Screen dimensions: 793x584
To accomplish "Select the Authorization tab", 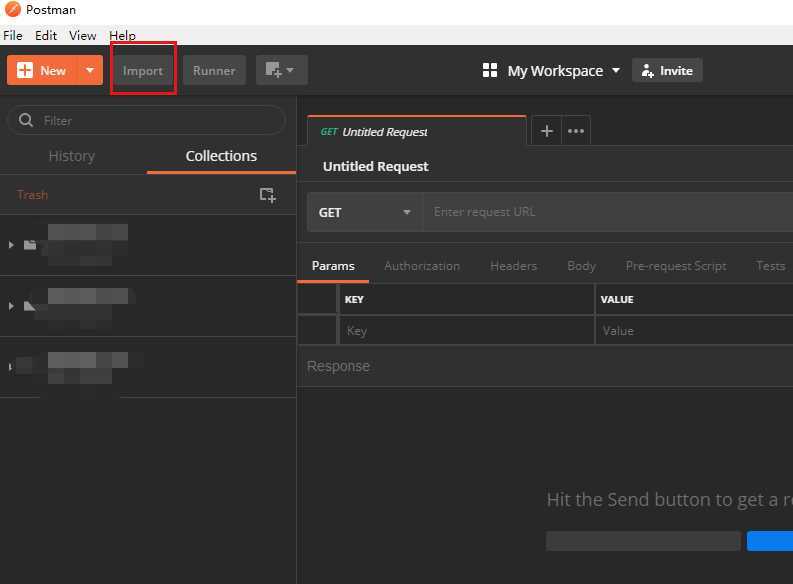I will [422, 266].
